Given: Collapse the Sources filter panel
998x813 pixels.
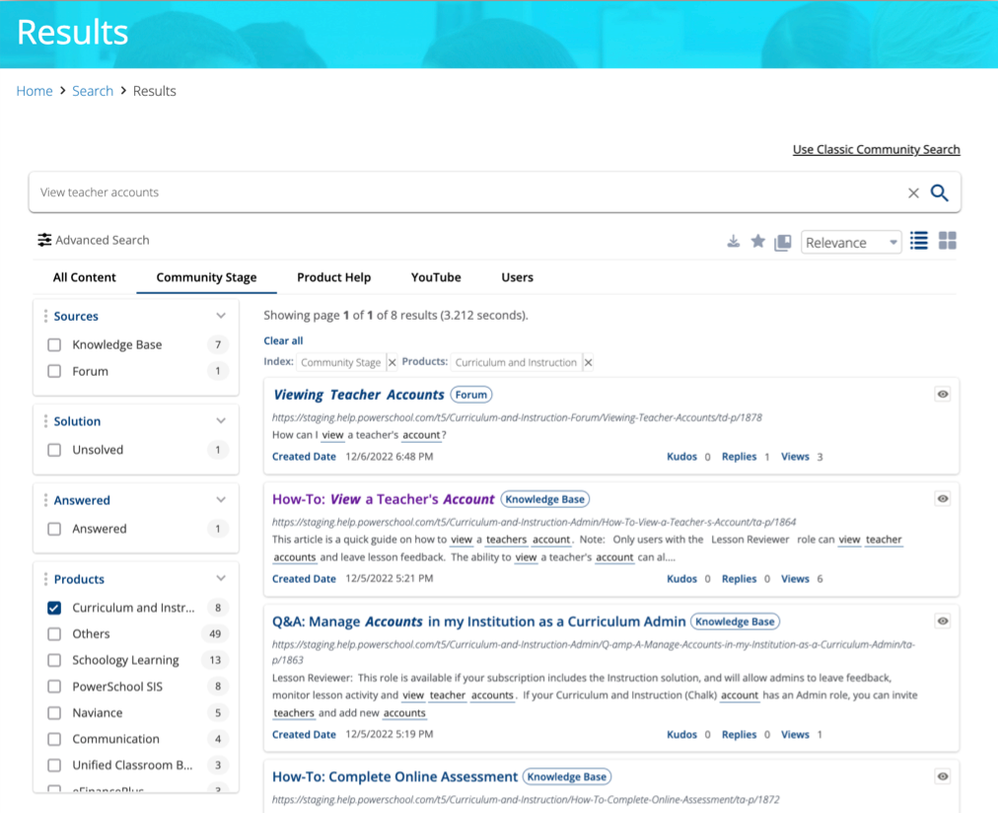Looking at the screenshot, I should coord(221,316).
